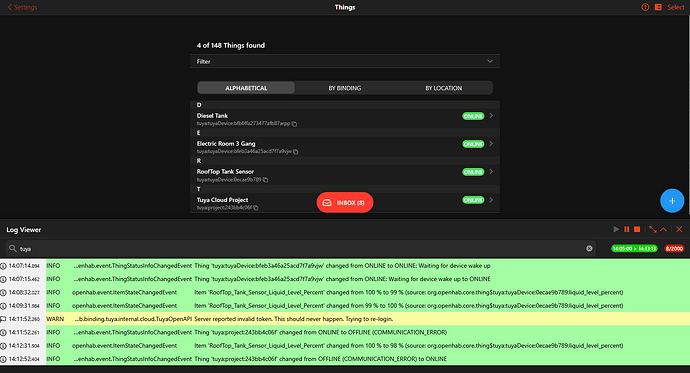Open RoofTop Tank Sensor details chevron
This screenshot has width=690, height=373.
[491, 172]
